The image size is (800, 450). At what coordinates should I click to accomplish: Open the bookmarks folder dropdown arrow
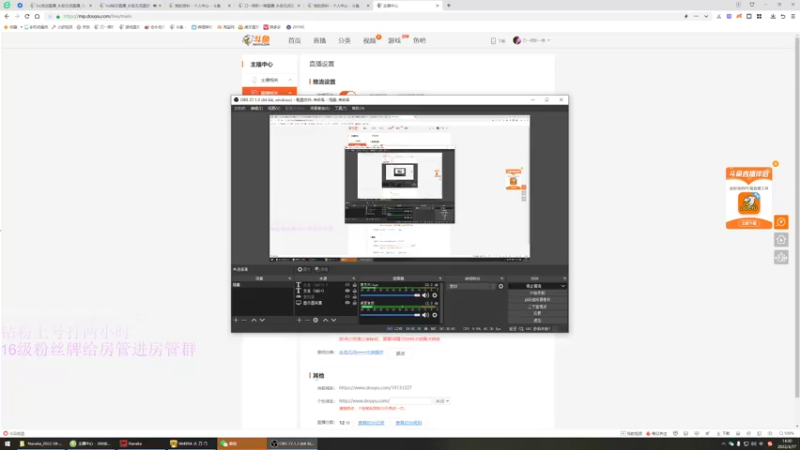[21, 27]
